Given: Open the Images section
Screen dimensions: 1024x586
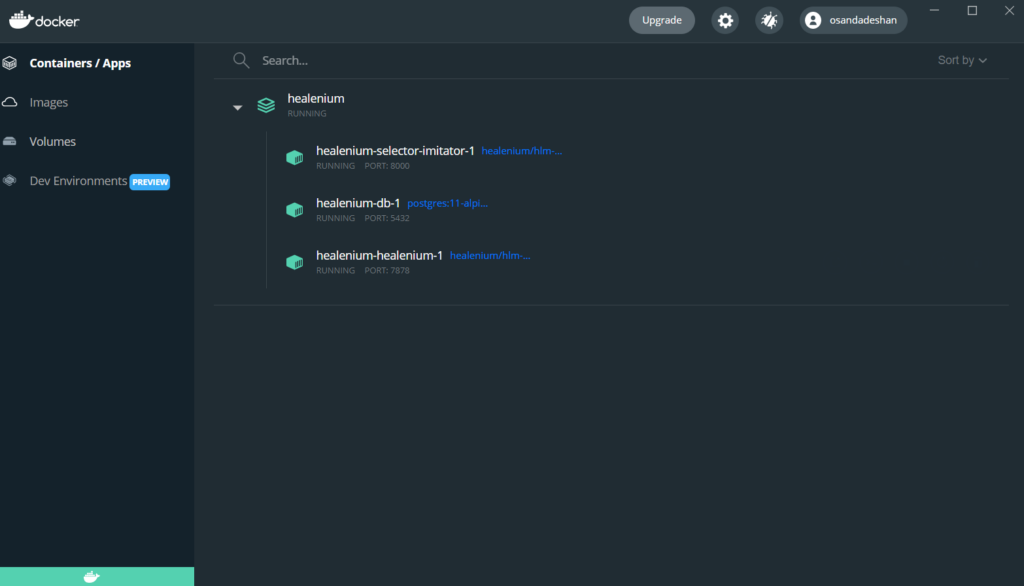Looking at the screenshot, I should (48, 102).
